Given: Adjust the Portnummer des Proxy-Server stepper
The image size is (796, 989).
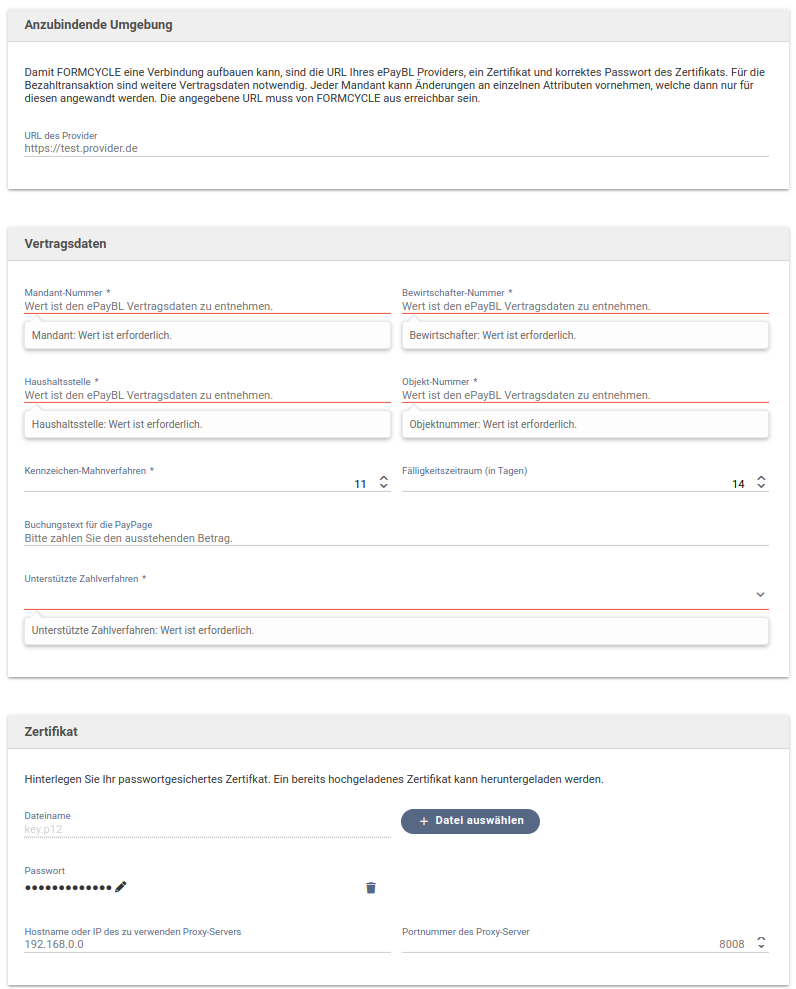Looking at the screenshot, I should point(761,943).
